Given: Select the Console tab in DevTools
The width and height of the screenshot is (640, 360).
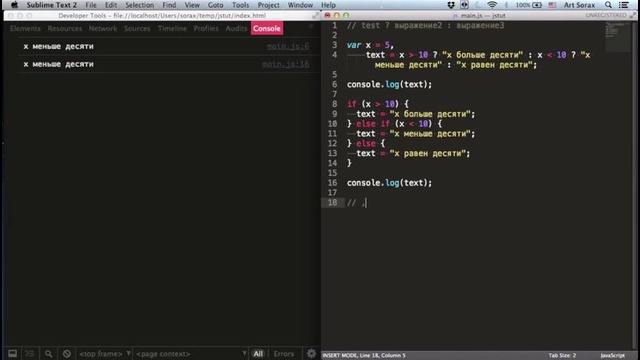Looking at the screenshot, I should pyautogui.click(x=267, y=28).
